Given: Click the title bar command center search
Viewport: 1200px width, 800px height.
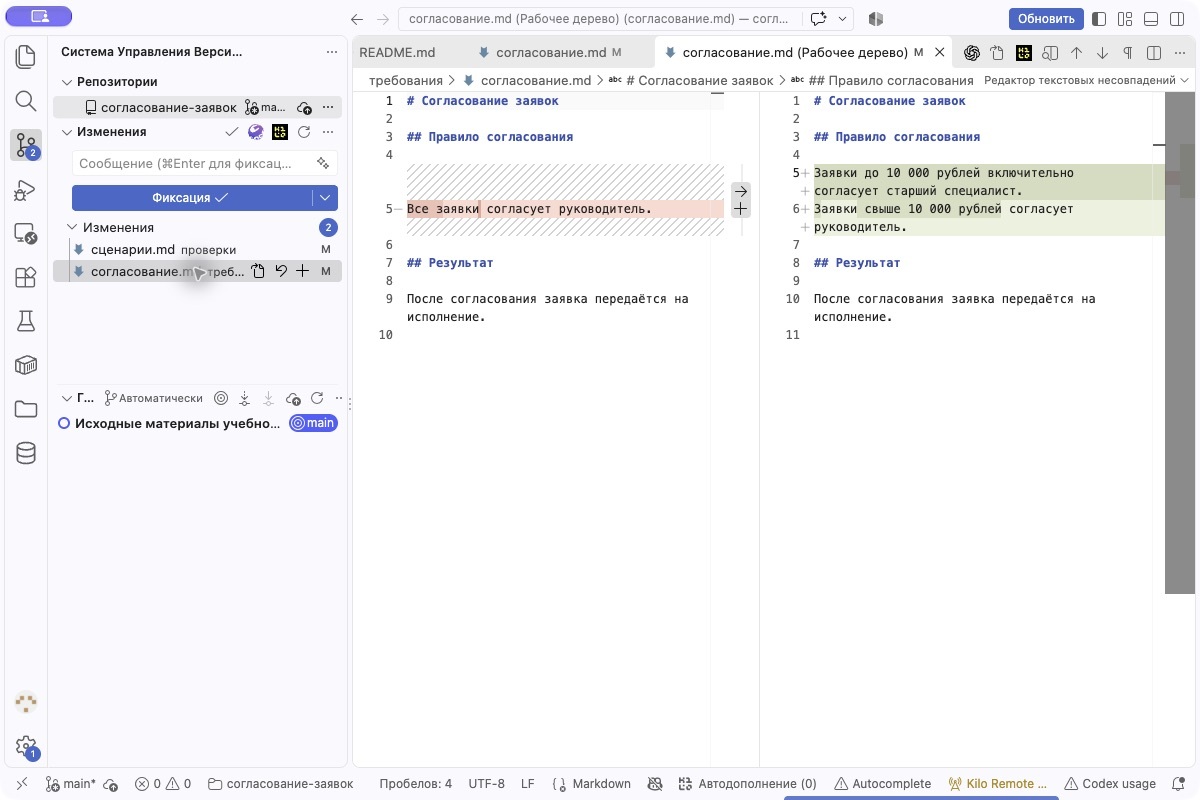Looking at the screenshot, I should tap(599, 19).
